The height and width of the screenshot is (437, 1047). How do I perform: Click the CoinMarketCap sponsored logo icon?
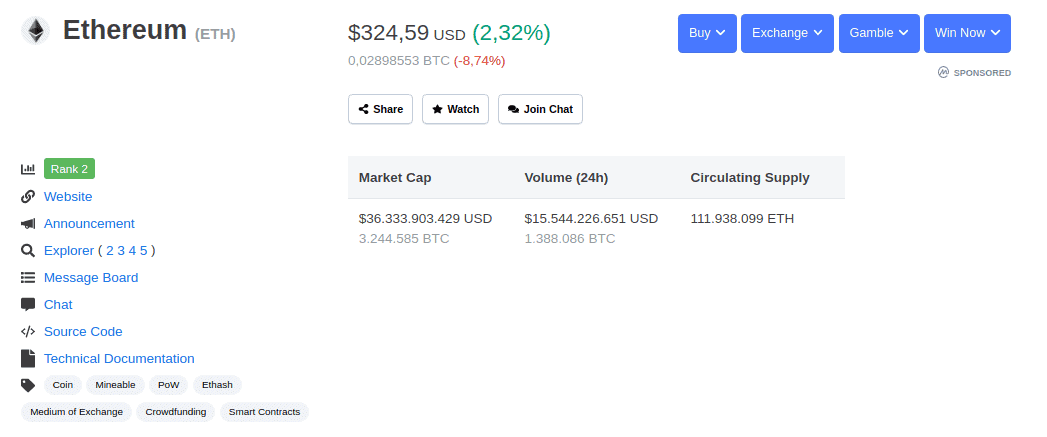[x=943, y=72]
